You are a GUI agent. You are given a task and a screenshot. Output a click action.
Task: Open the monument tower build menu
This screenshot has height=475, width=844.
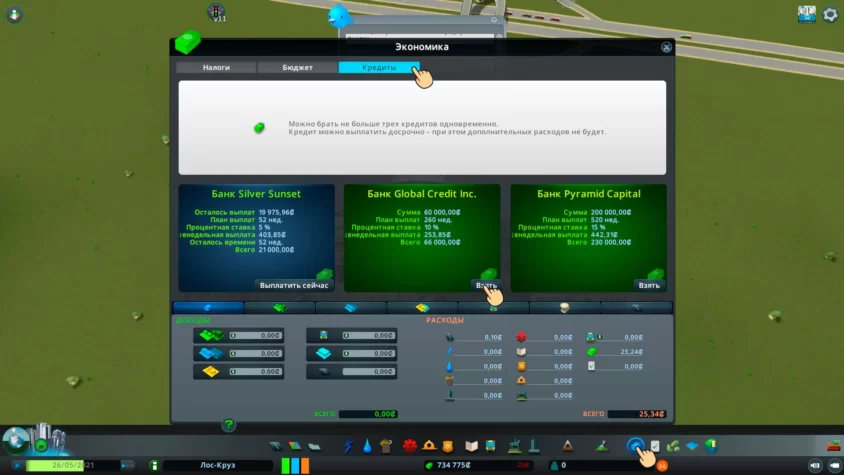coord(534,446)
